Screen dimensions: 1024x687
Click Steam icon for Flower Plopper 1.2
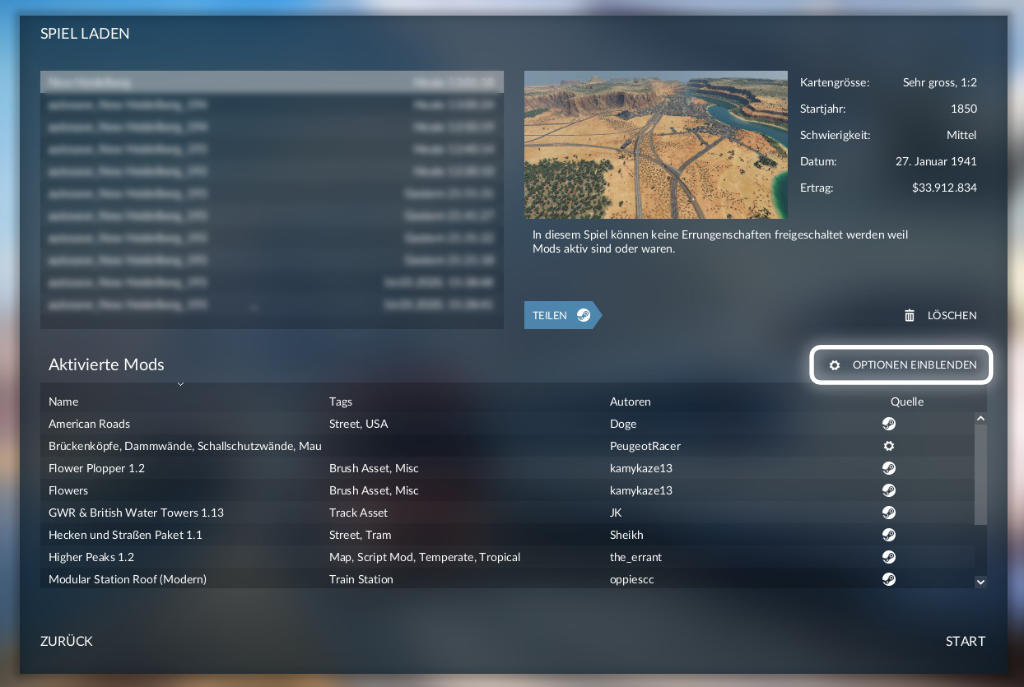tap(888, 468)
